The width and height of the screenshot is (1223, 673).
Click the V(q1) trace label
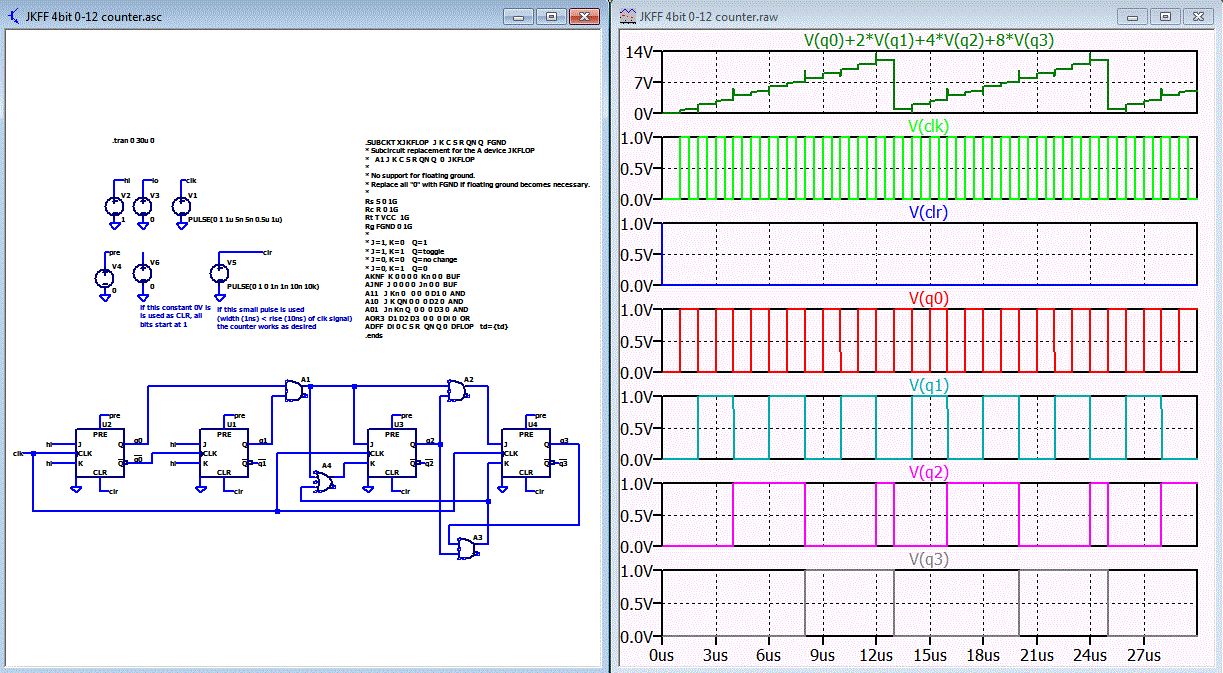point(929,385)
